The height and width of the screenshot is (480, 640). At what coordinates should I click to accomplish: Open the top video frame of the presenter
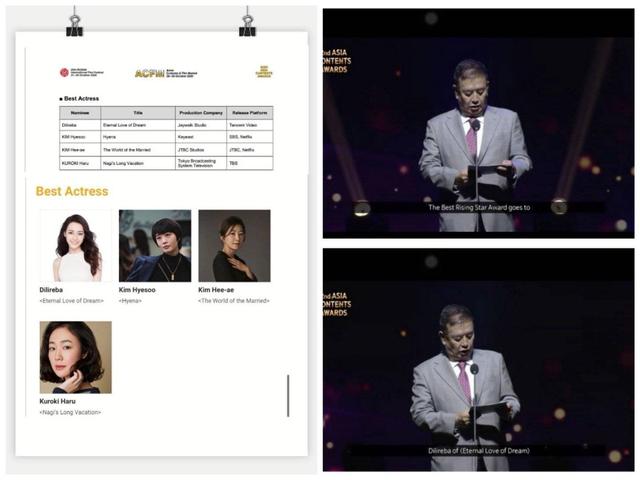(478, 123)
